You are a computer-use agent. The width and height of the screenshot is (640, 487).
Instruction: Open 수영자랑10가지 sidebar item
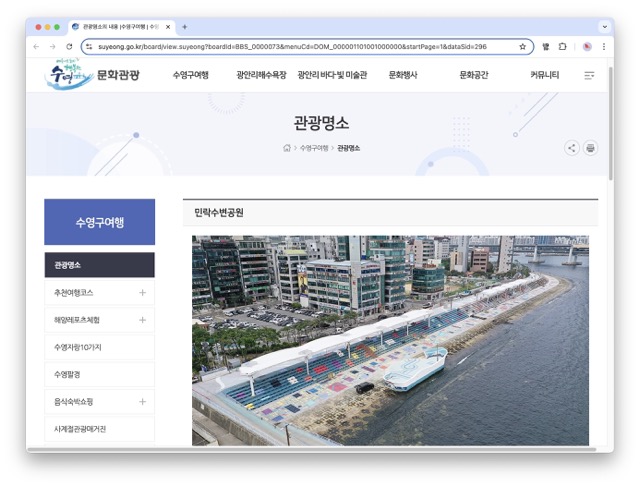click(100, 347)
